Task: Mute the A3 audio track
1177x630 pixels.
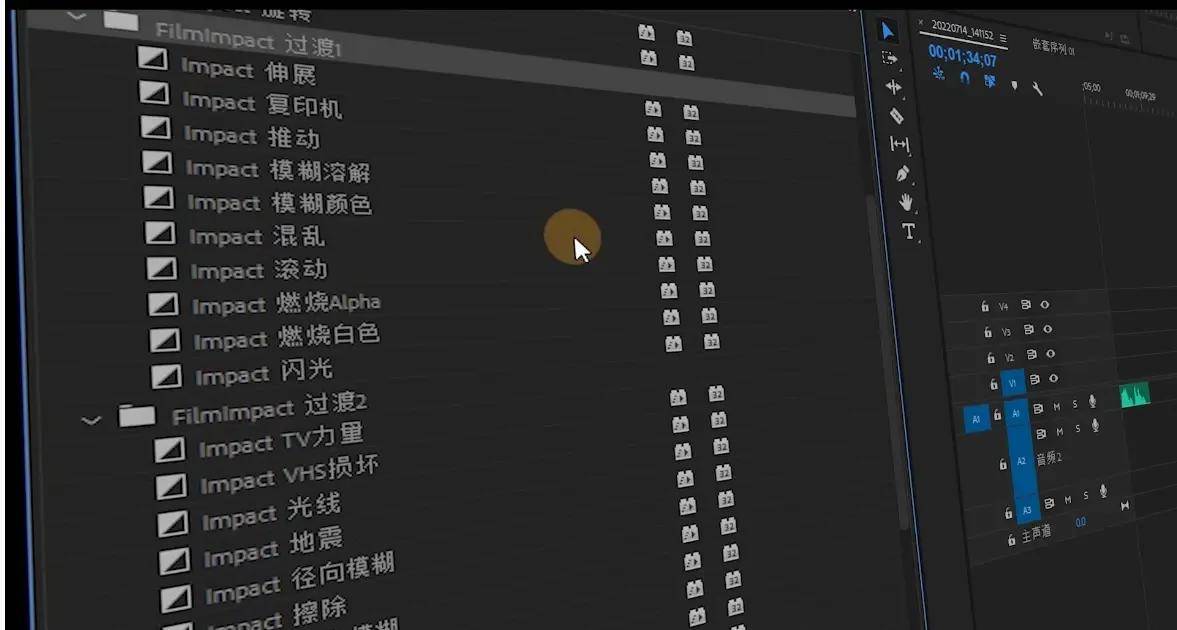Action: tap(1067, 498)
